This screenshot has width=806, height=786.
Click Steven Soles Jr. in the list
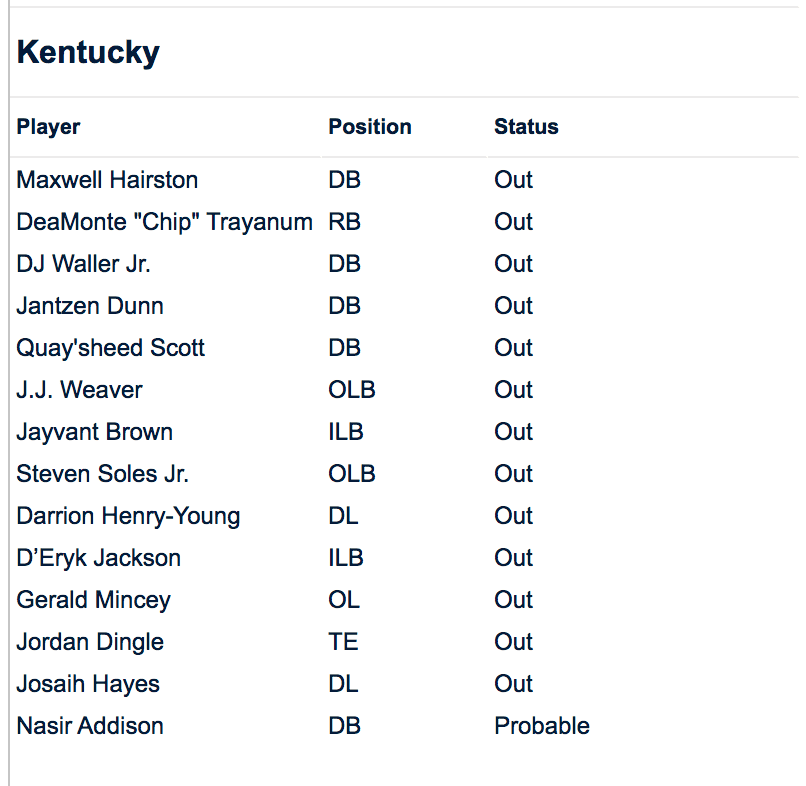(x=102, y=474)
